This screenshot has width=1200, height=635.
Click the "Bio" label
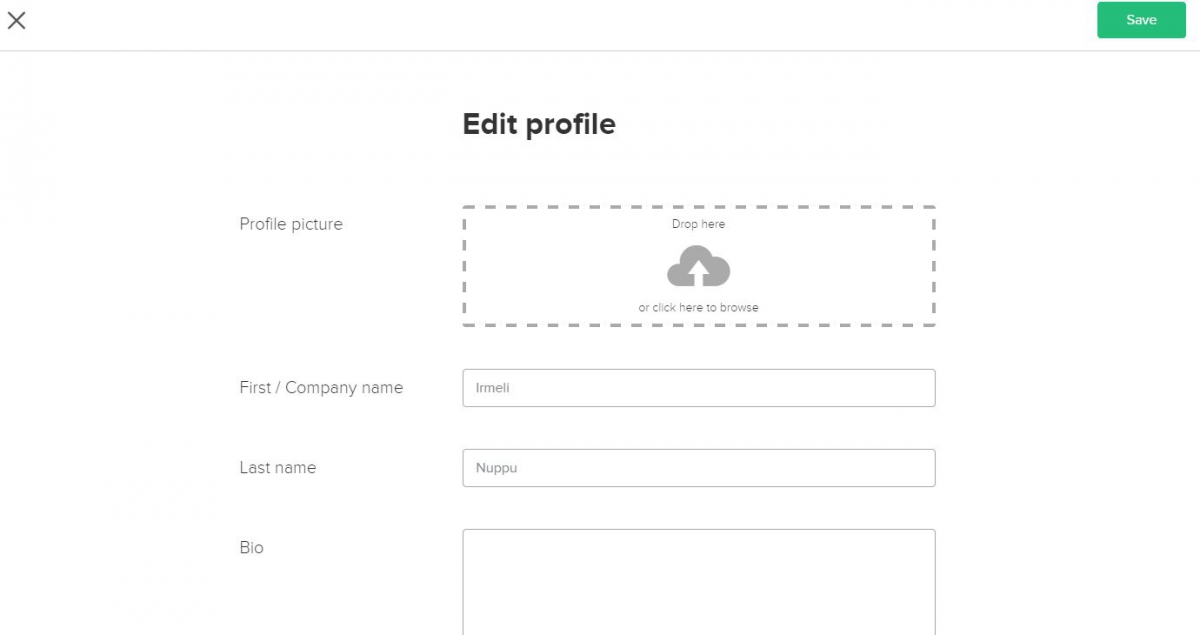(252, 548)
